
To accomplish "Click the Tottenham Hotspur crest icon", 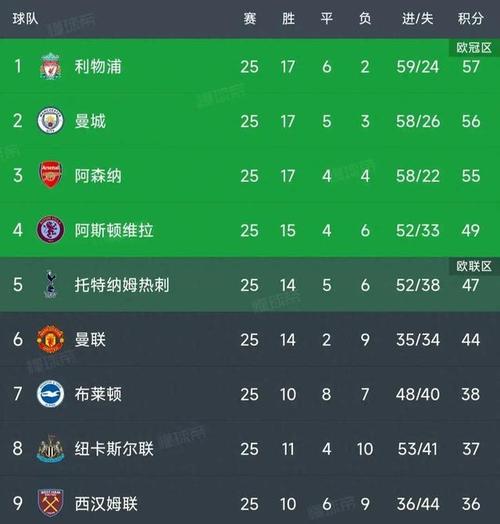I will (50, 284).
